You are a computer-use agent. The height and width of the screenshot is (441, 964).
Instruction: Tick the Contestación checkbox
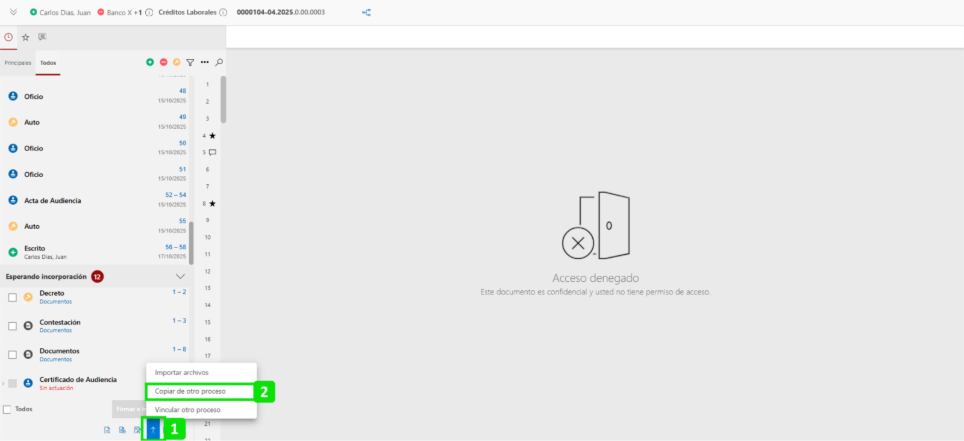point(12,326)
